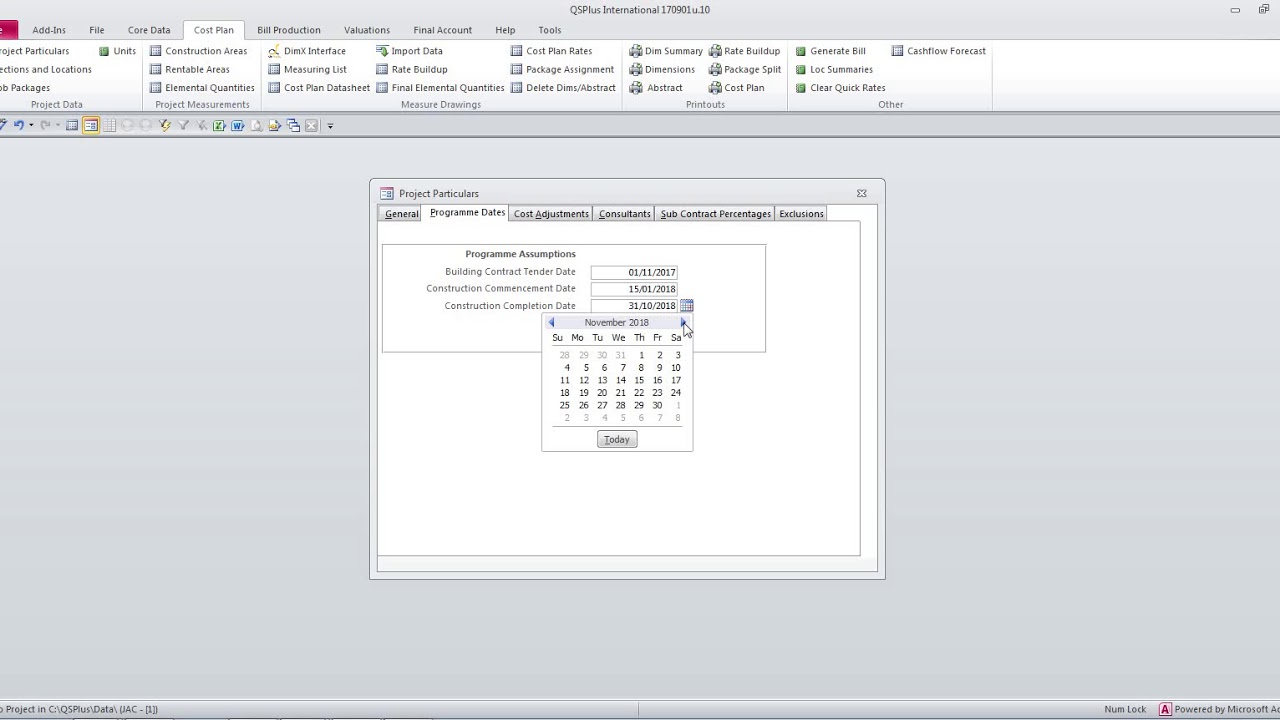
Task: Go to next month in calendar
Action: (x=683, y=323)
